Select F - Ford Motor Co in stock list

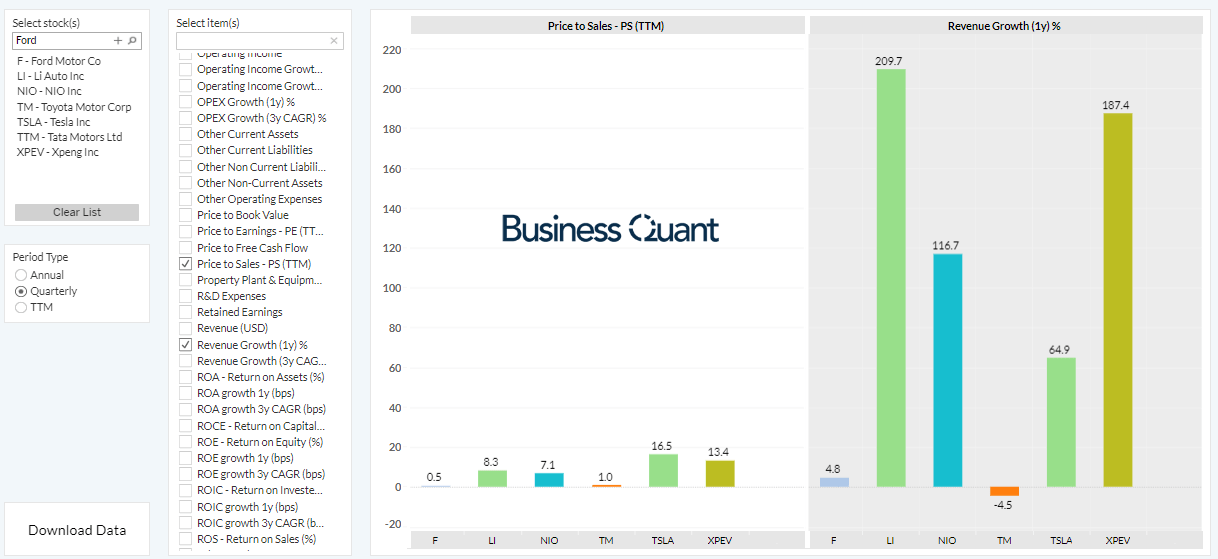[59, 61]
